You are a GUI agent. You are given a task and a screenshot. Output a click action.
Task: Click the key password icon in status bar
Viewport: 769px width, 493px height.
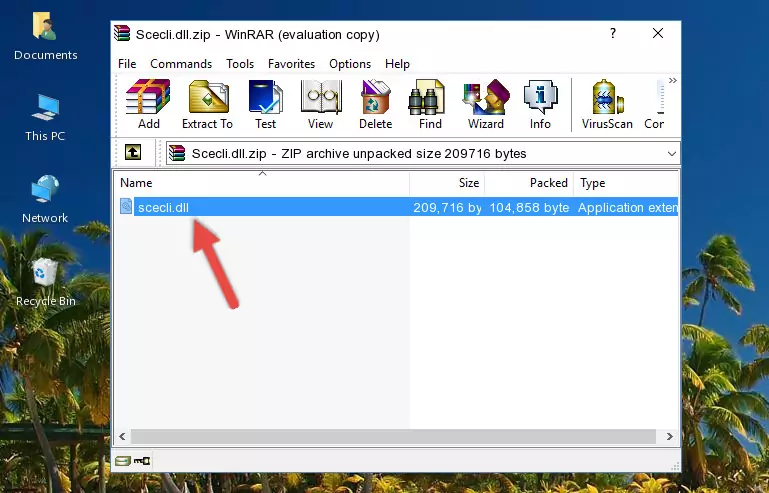point(142,461)
